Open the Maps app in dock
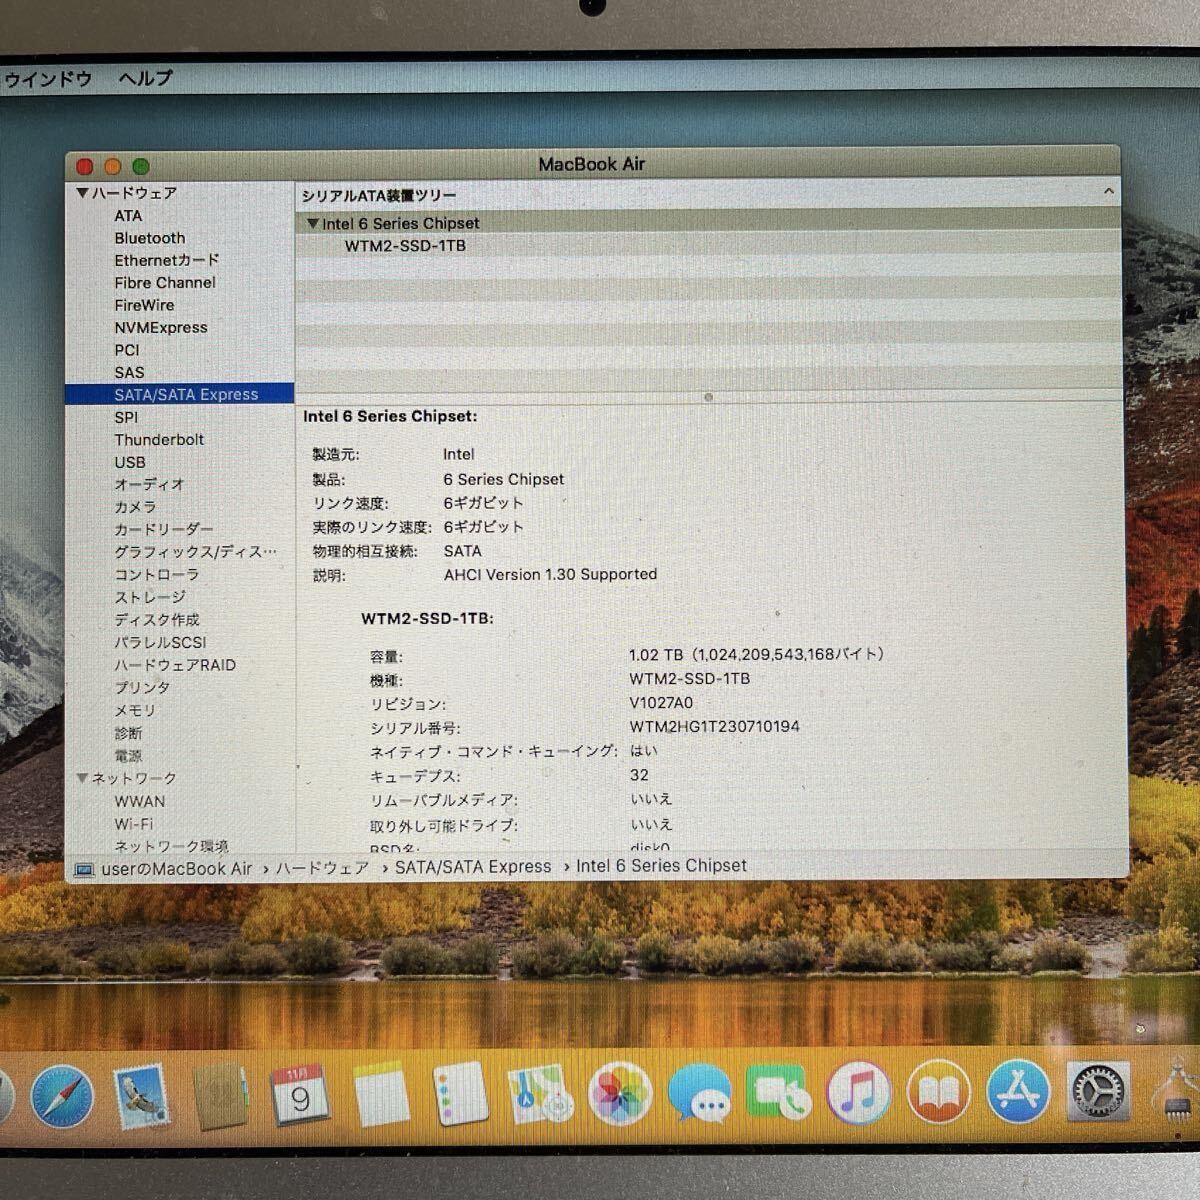Image resolution: width=1200 pixels, height=1200 pixels. 540,1095
